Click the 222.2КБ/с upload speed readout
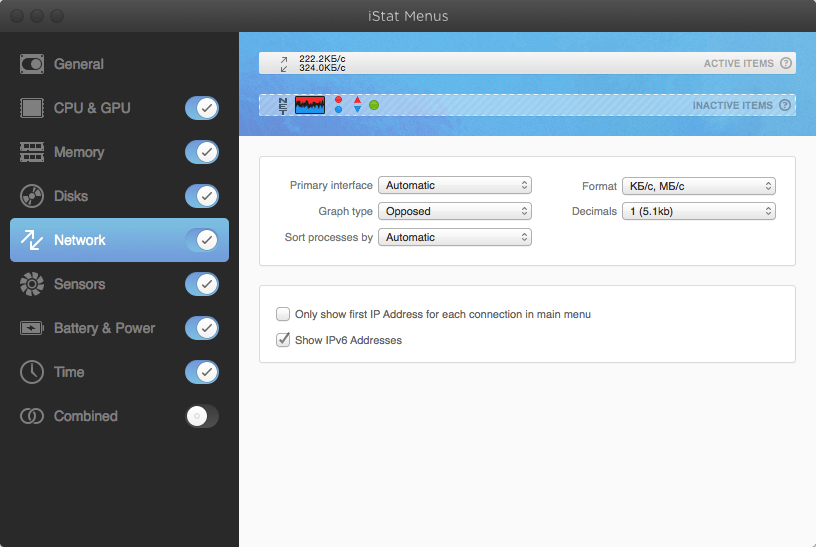This screenshot has height=547, width=816. tap(322, 59)
